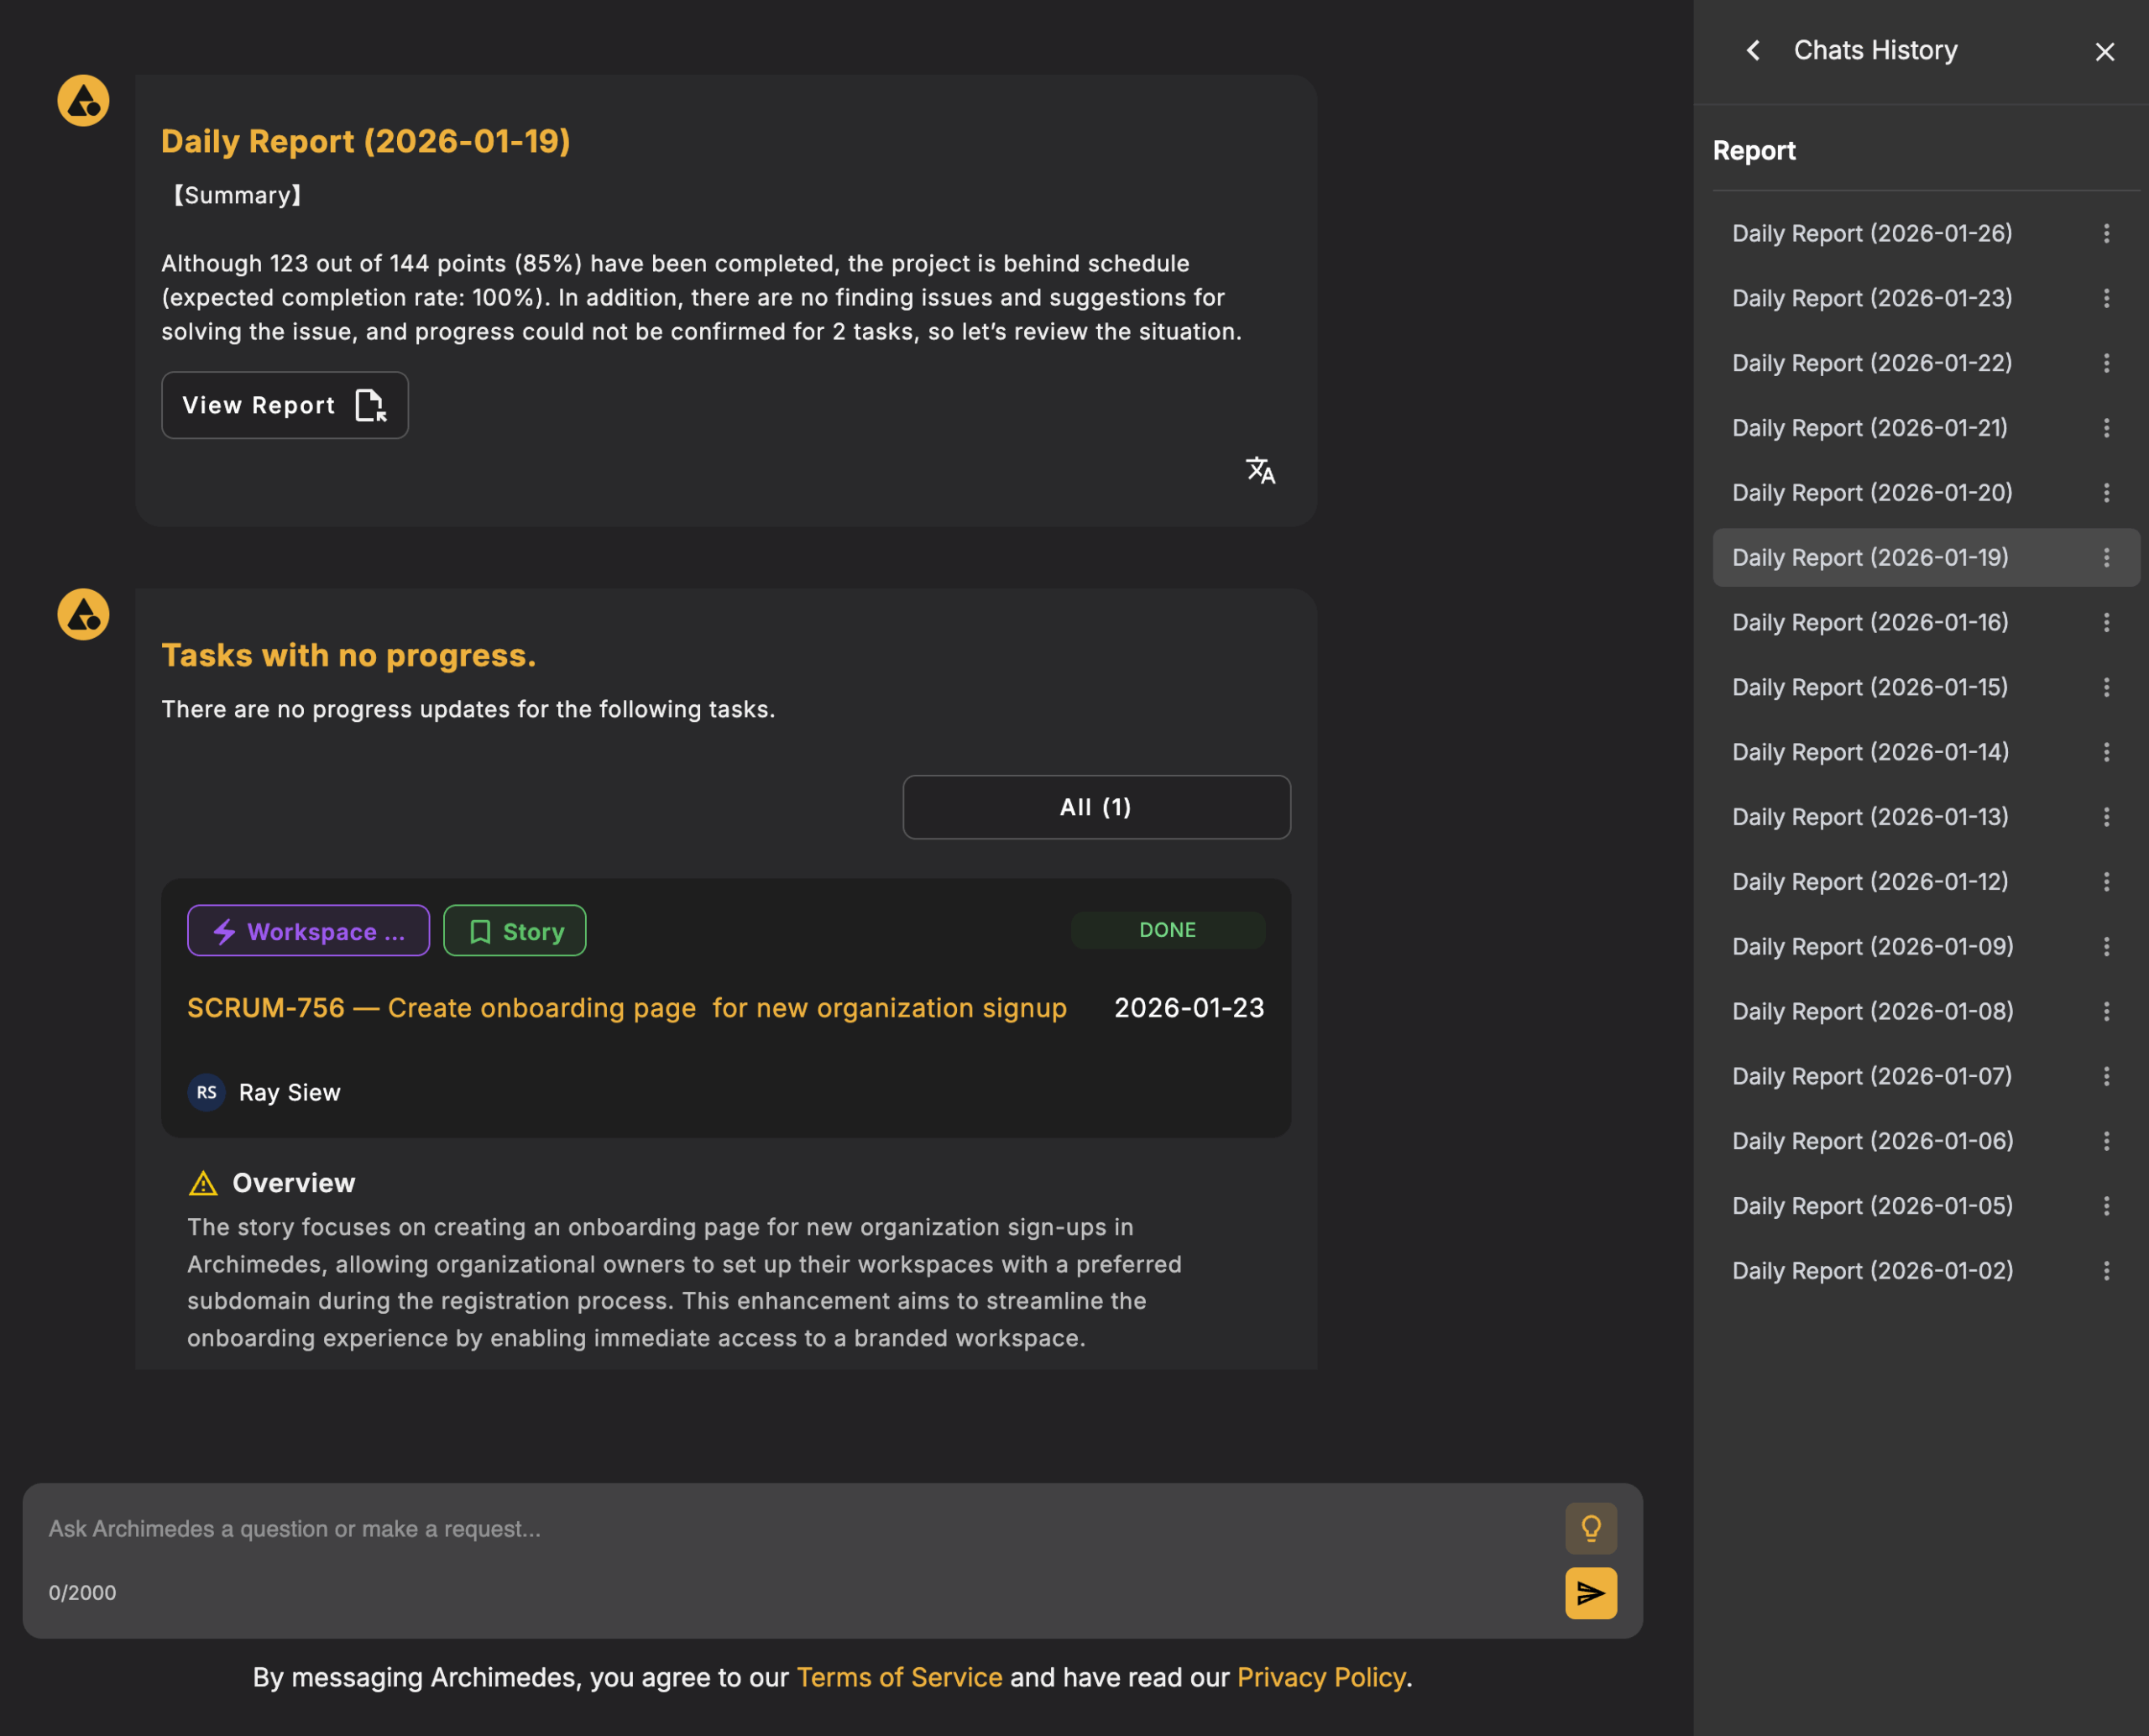Open more options for Daily Report (2026-01-13)

point(2106,817)
